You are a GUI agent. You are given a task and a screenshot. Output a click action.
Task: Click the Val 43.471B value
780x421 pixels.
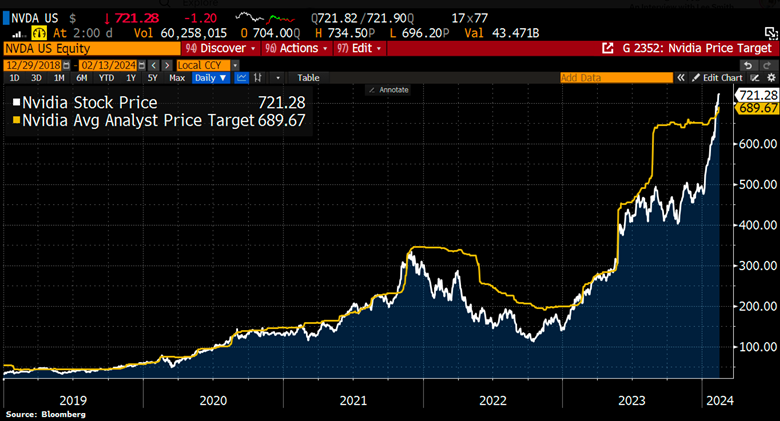[x=502, y=33]
